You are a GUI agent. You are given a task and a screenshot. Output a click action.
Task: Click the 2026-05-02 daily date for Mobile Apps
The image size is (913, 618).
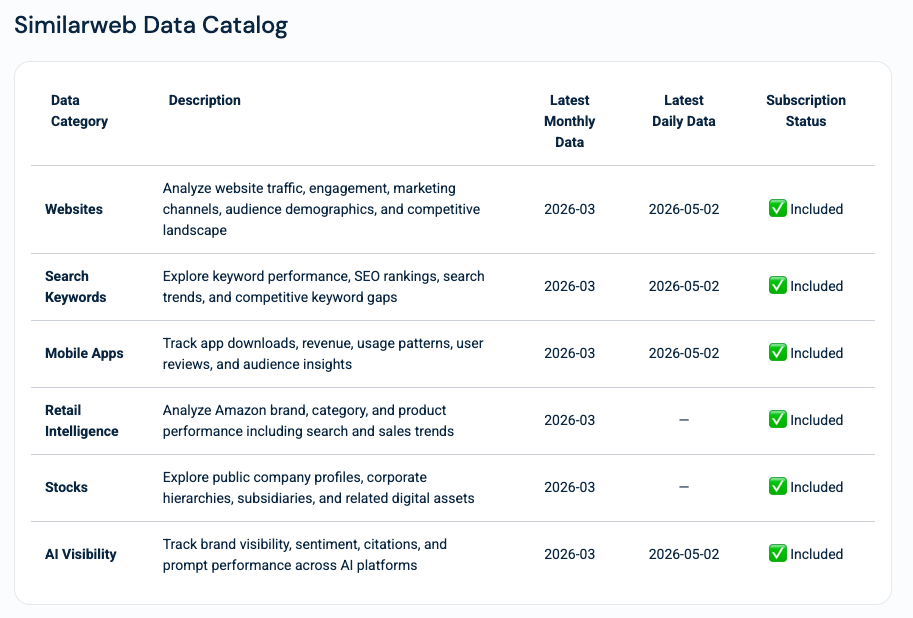(684, 353)
